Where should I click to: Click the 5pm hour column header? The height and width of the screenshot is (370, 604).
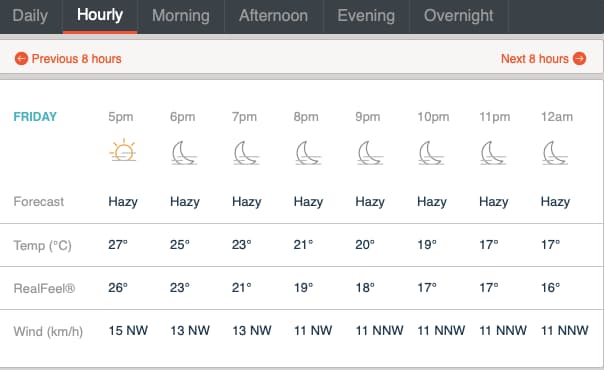click(x=121, y=117)
